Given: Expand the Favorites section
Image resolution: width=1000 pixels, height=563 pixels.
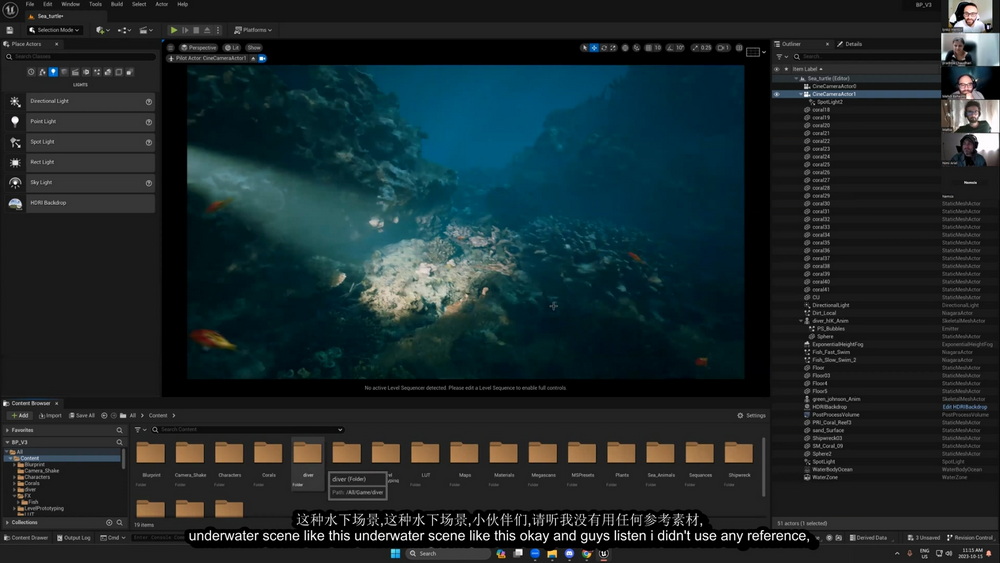Looking at the screenshot, I should coord(7,430).
